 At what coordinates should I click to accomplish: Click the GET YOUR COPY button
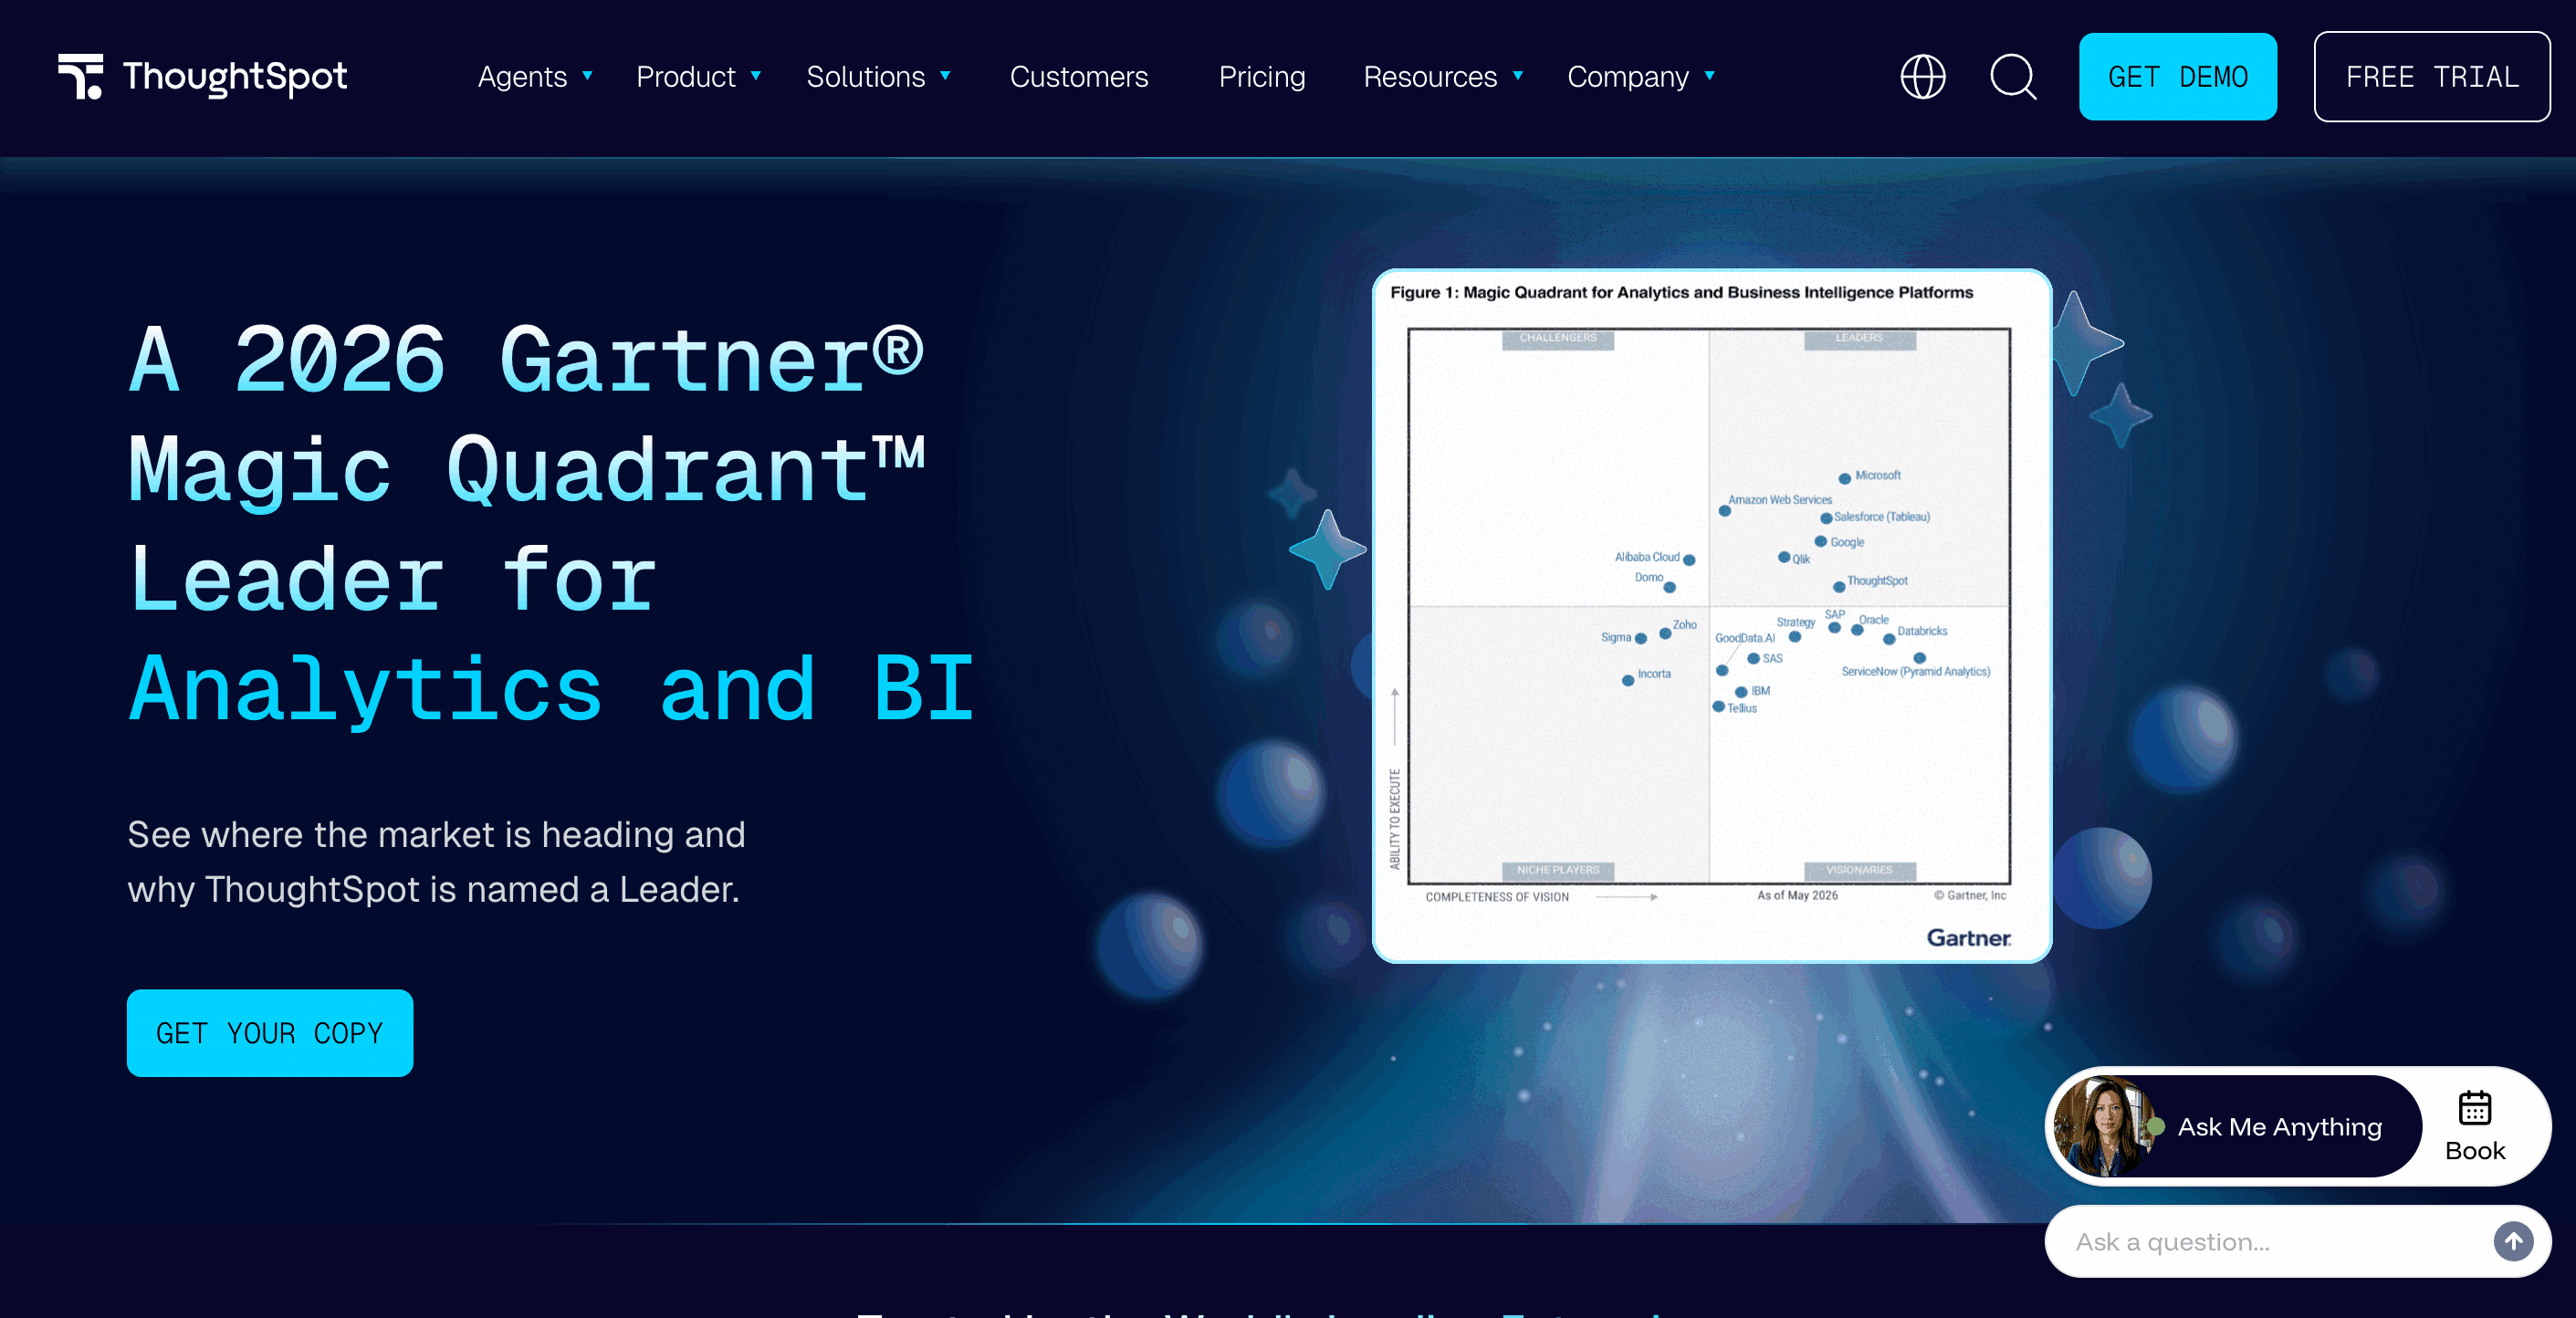270,1033
